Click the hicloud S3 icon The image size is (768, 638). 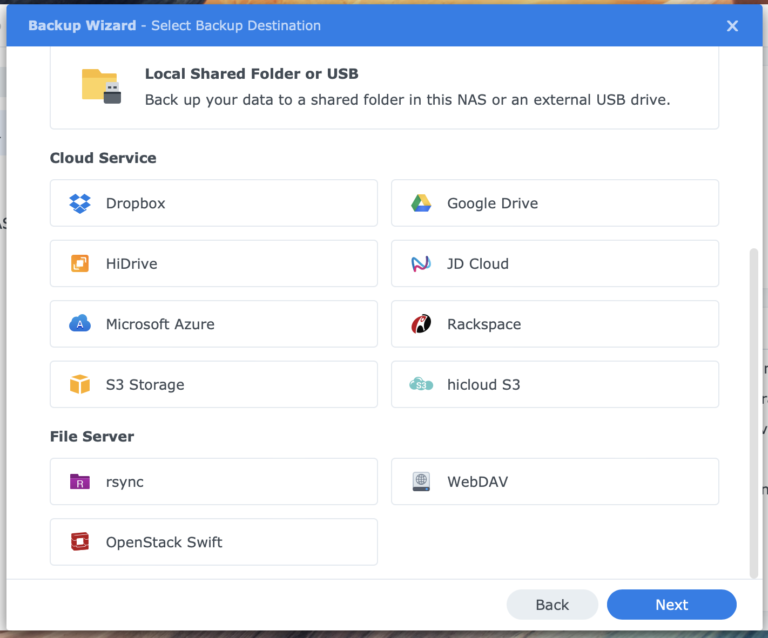(x=421, y=385)
